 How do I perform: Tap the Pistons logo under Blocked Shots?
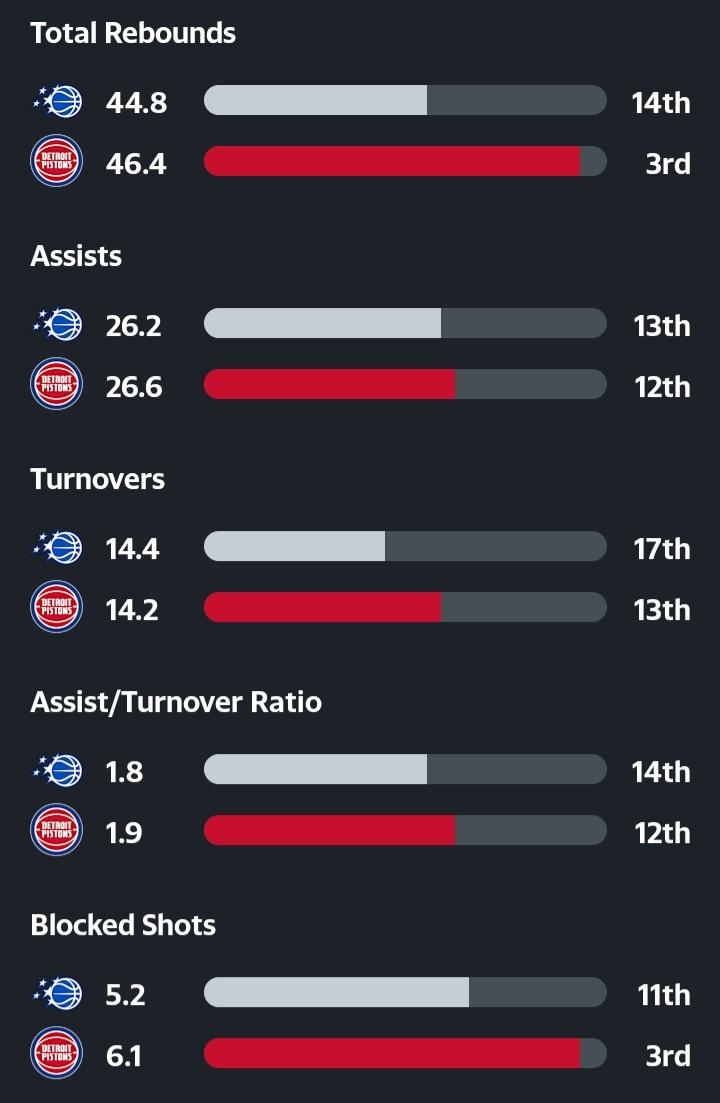click(57, 1054)
